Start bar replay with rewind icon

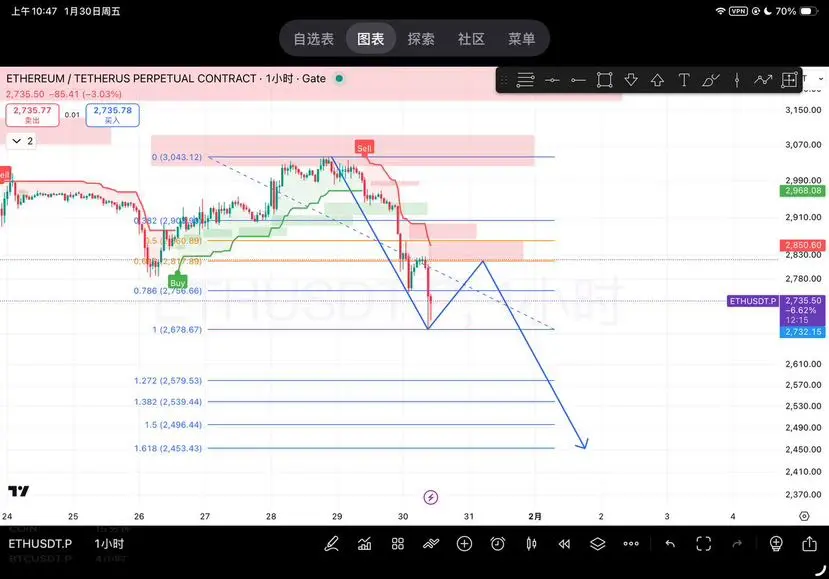coord(564,544)
